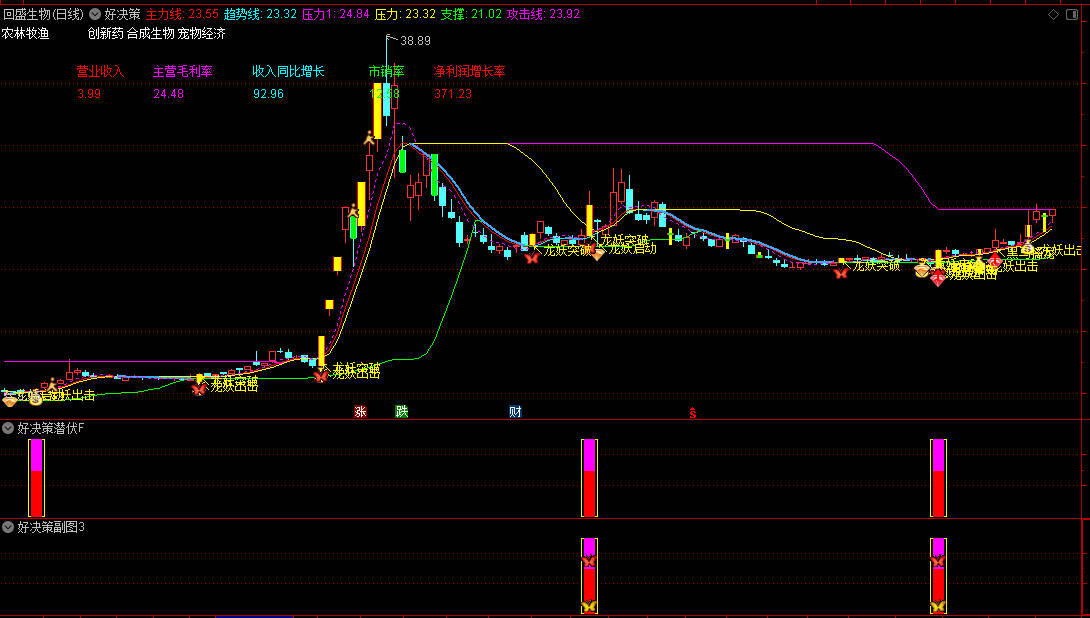Click the 主营毛利率 label

click(182, 71)
